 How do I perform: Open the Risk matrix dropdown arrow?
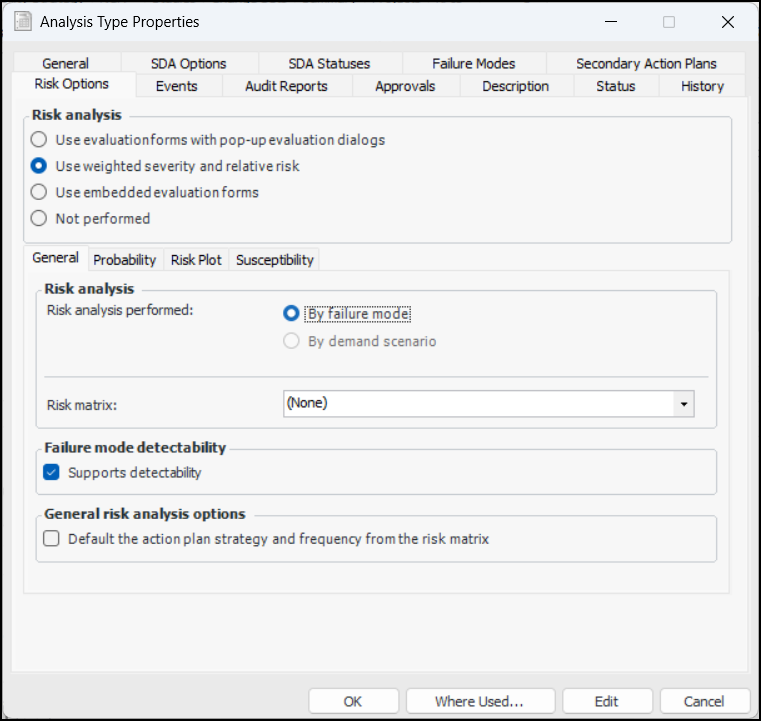(x=683, y=404)
